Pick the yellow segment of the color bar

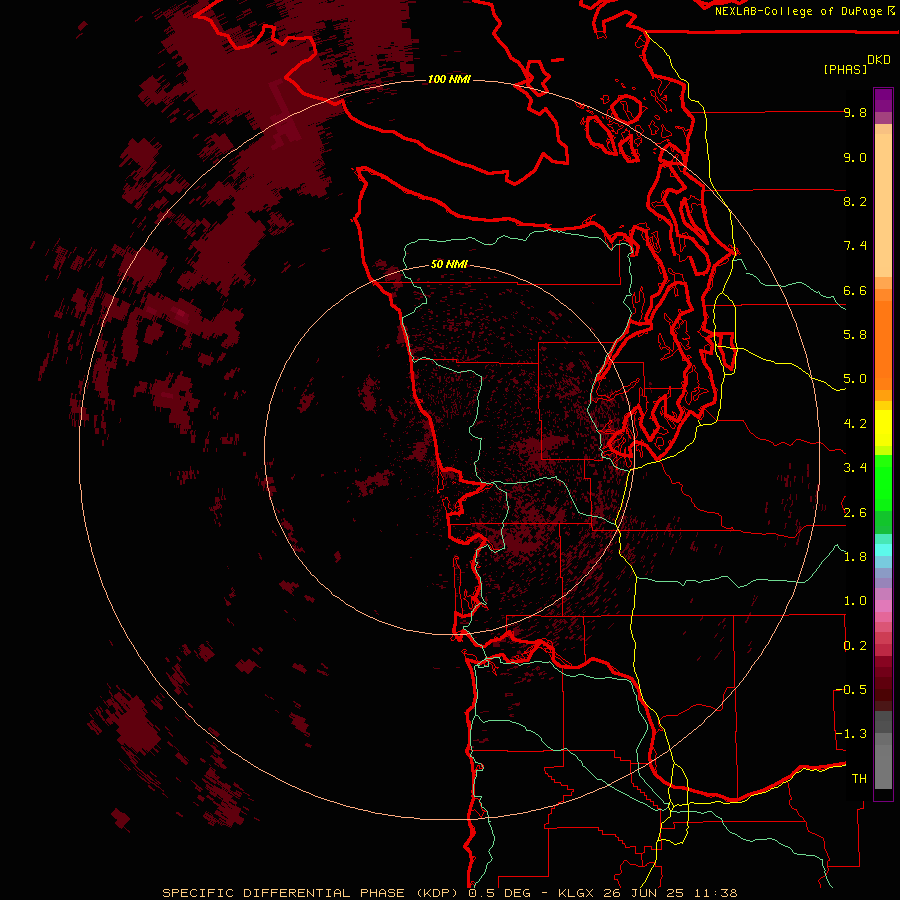coord(883,428)
